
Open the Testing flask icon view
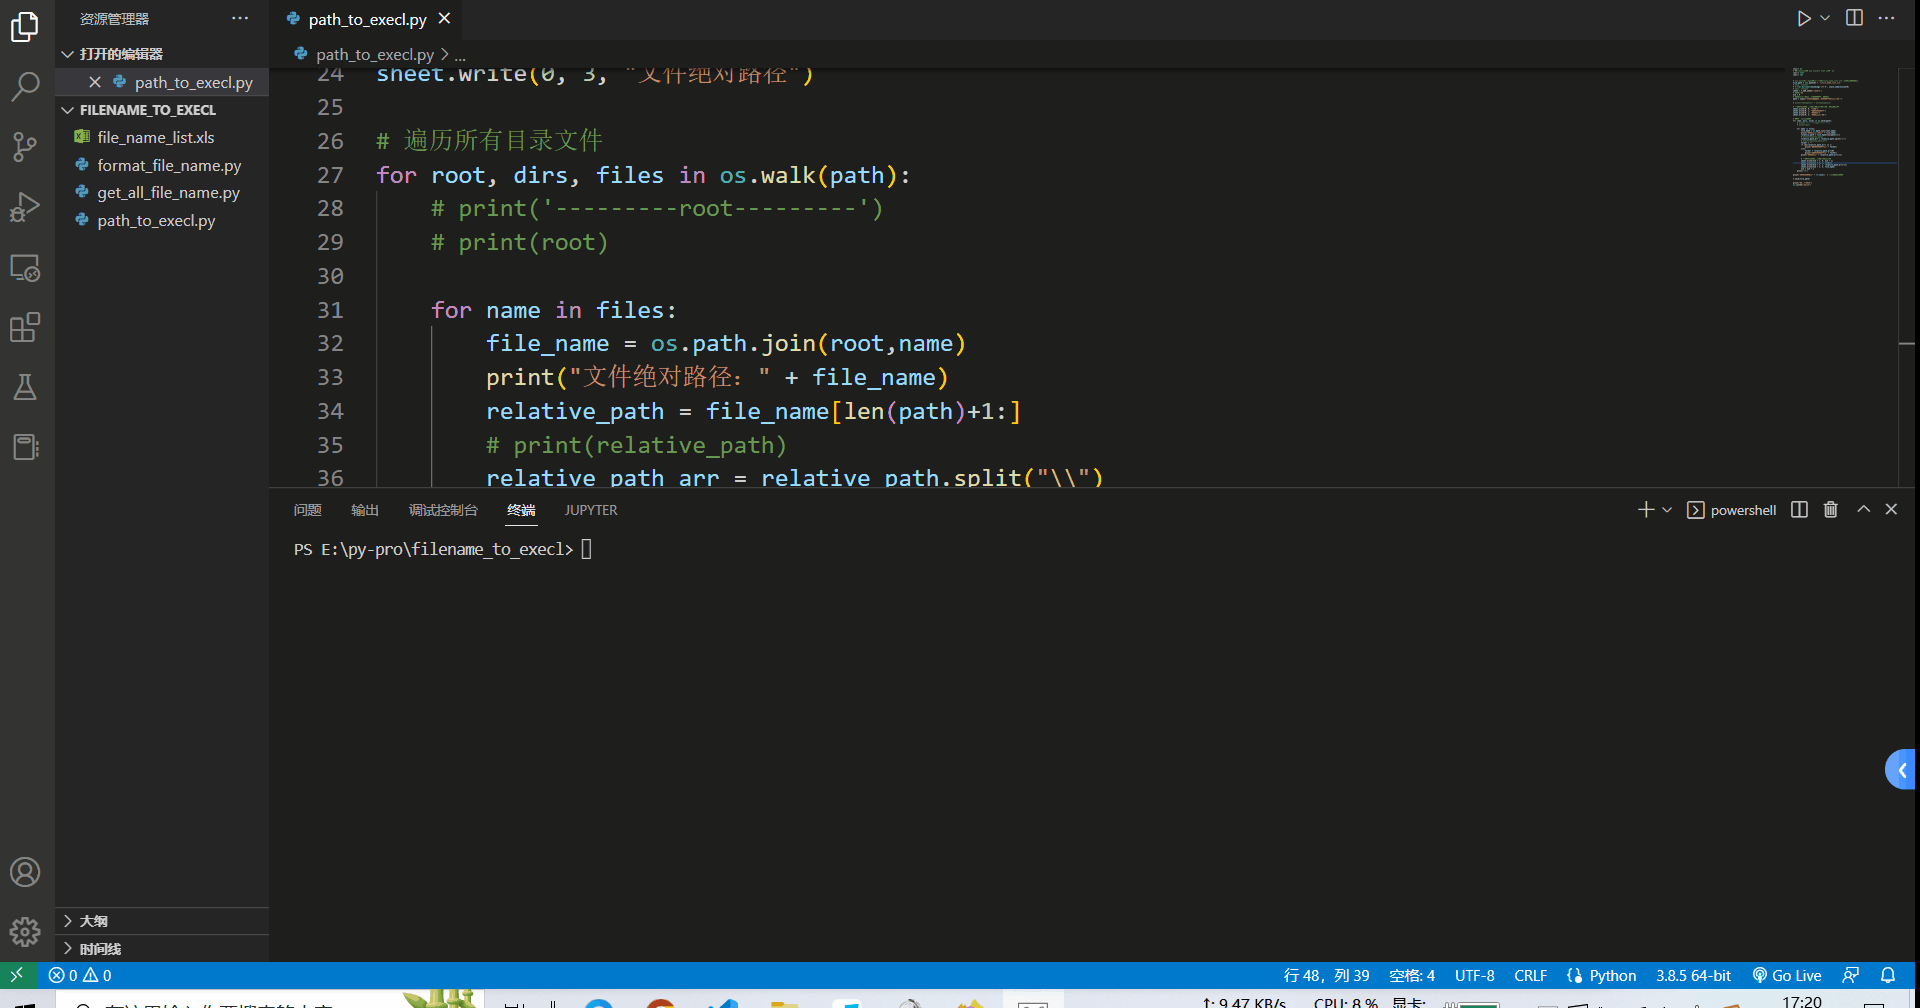[x=25, y=387]
